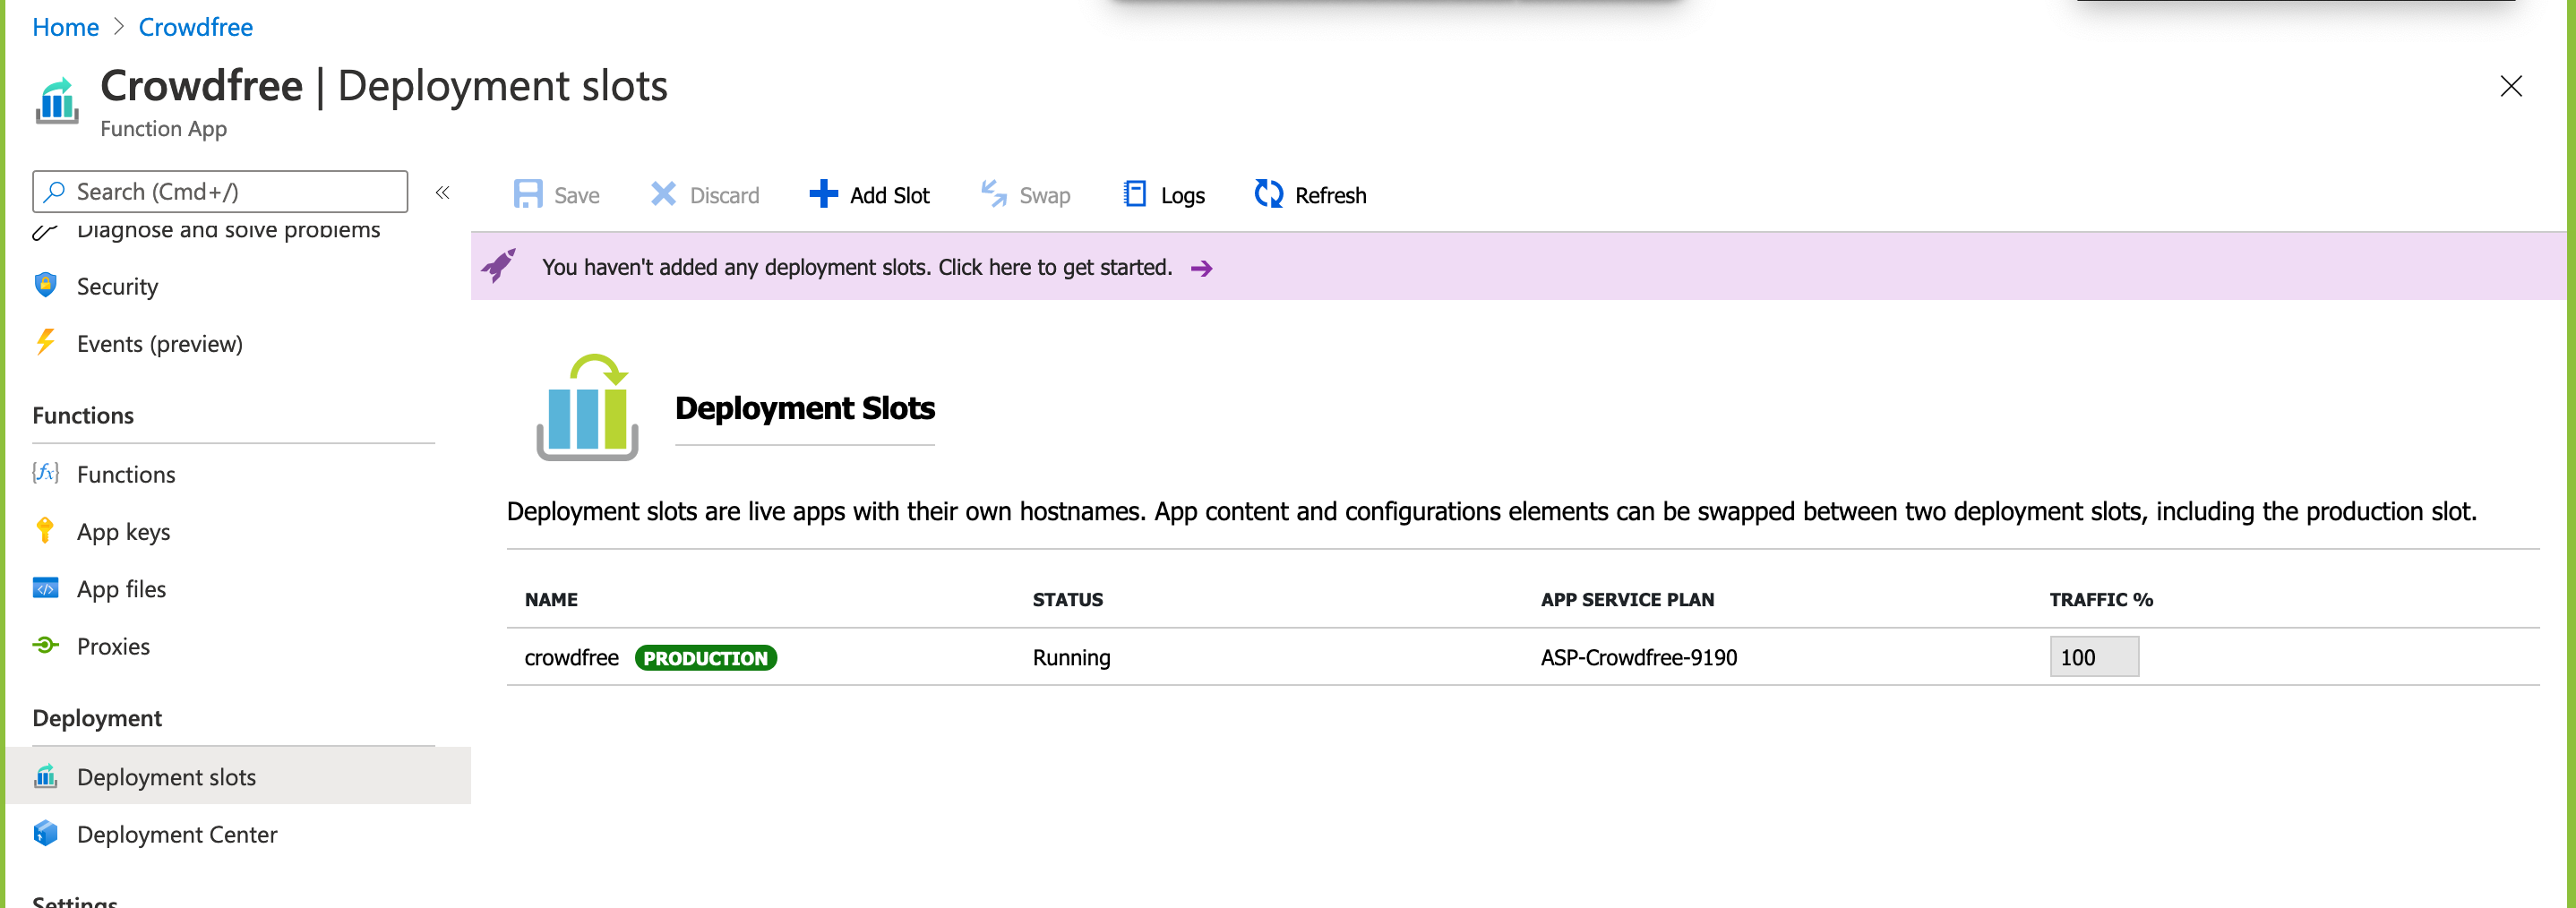The image size is (2576, 908).
Task: Click the Save floppy disk icon
Action: pyautogui.click(x=528, y=194)
